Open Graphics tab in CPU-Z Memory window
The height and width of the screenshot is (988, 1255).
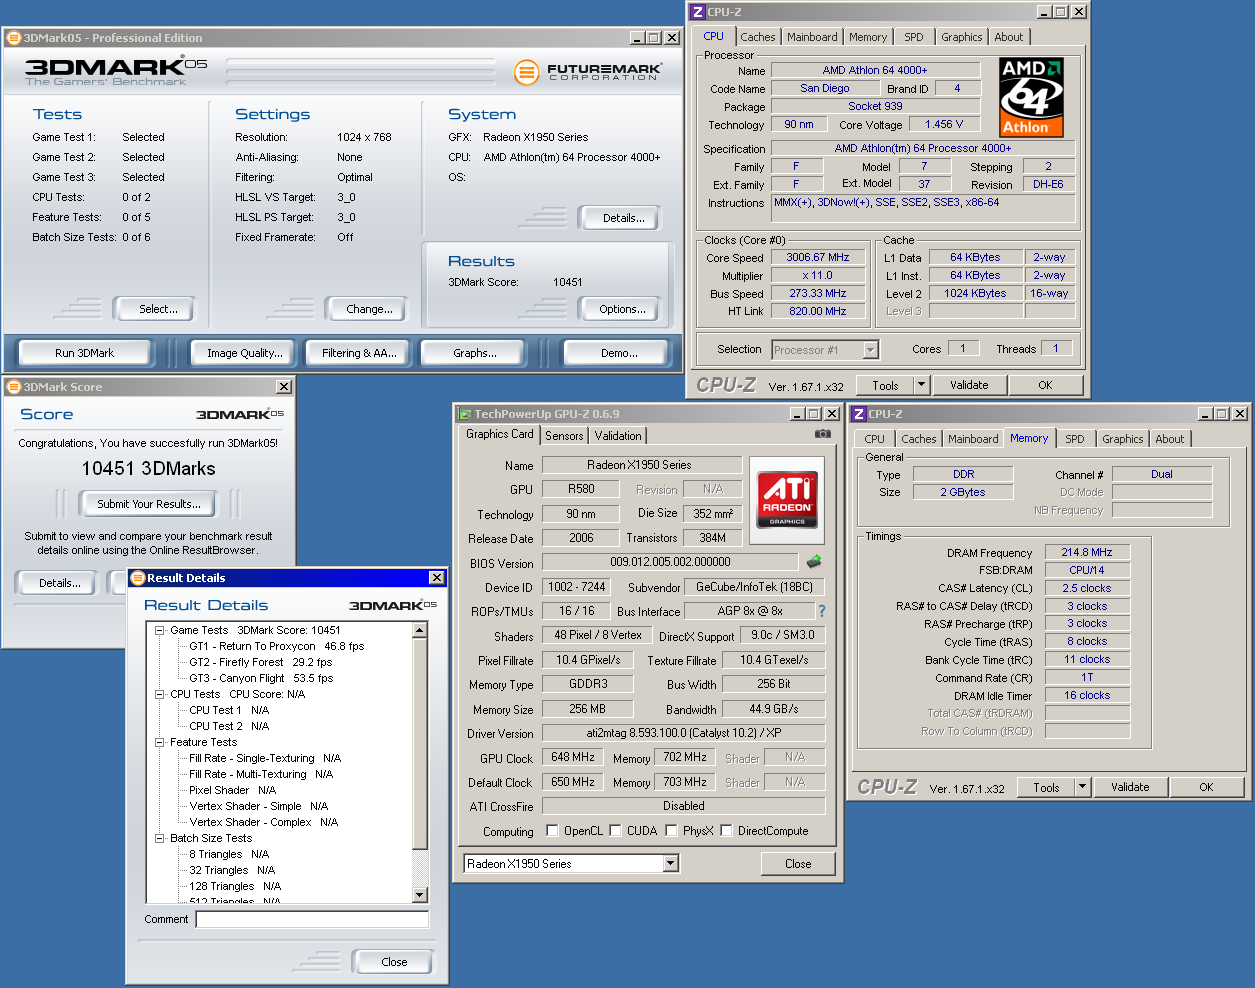click(x=1123, y=439)
